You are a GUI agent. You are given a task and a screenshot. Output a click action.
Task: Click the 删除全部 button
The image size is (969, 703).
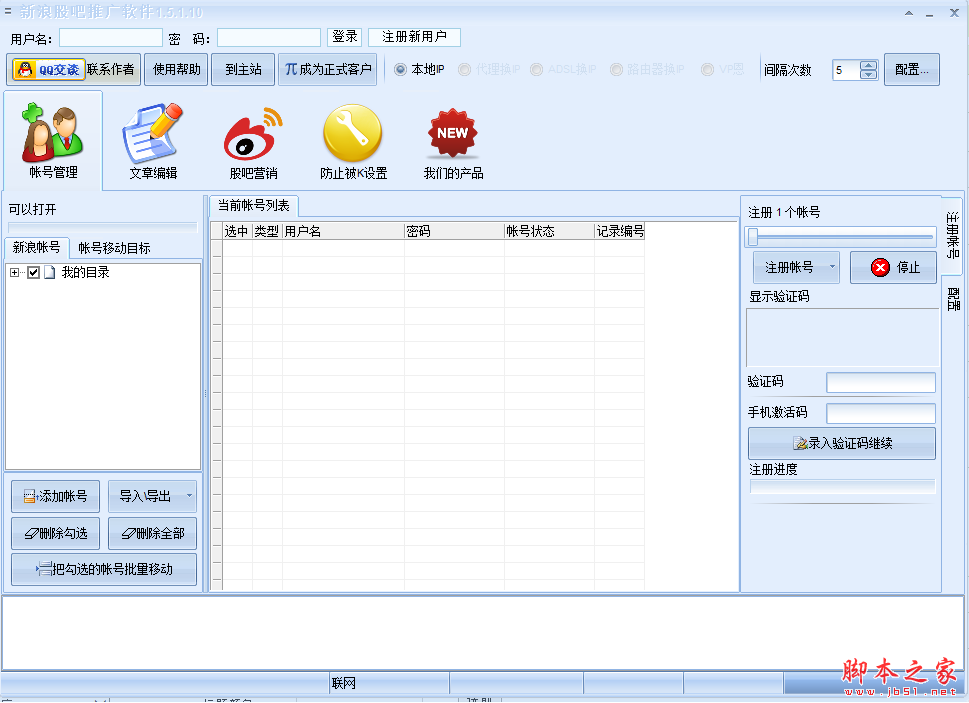tap(152, 534)
